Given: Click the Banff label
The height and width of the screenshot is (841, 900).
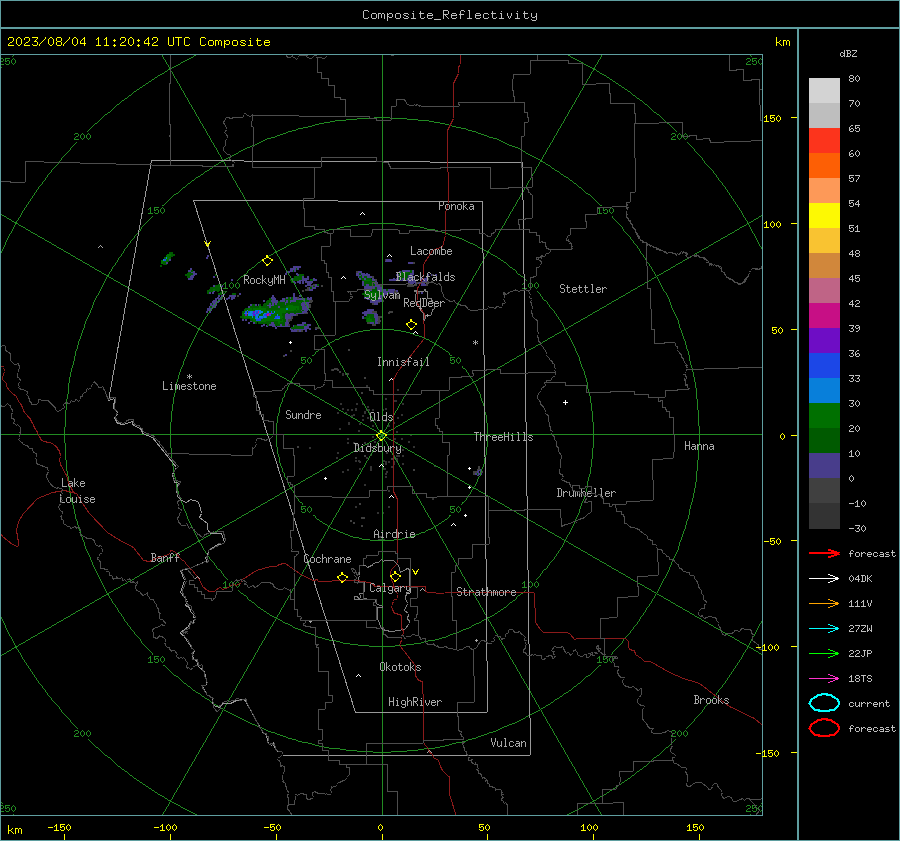Looking at the screenshot, I should pyautogui.click(x=165, y=557).
